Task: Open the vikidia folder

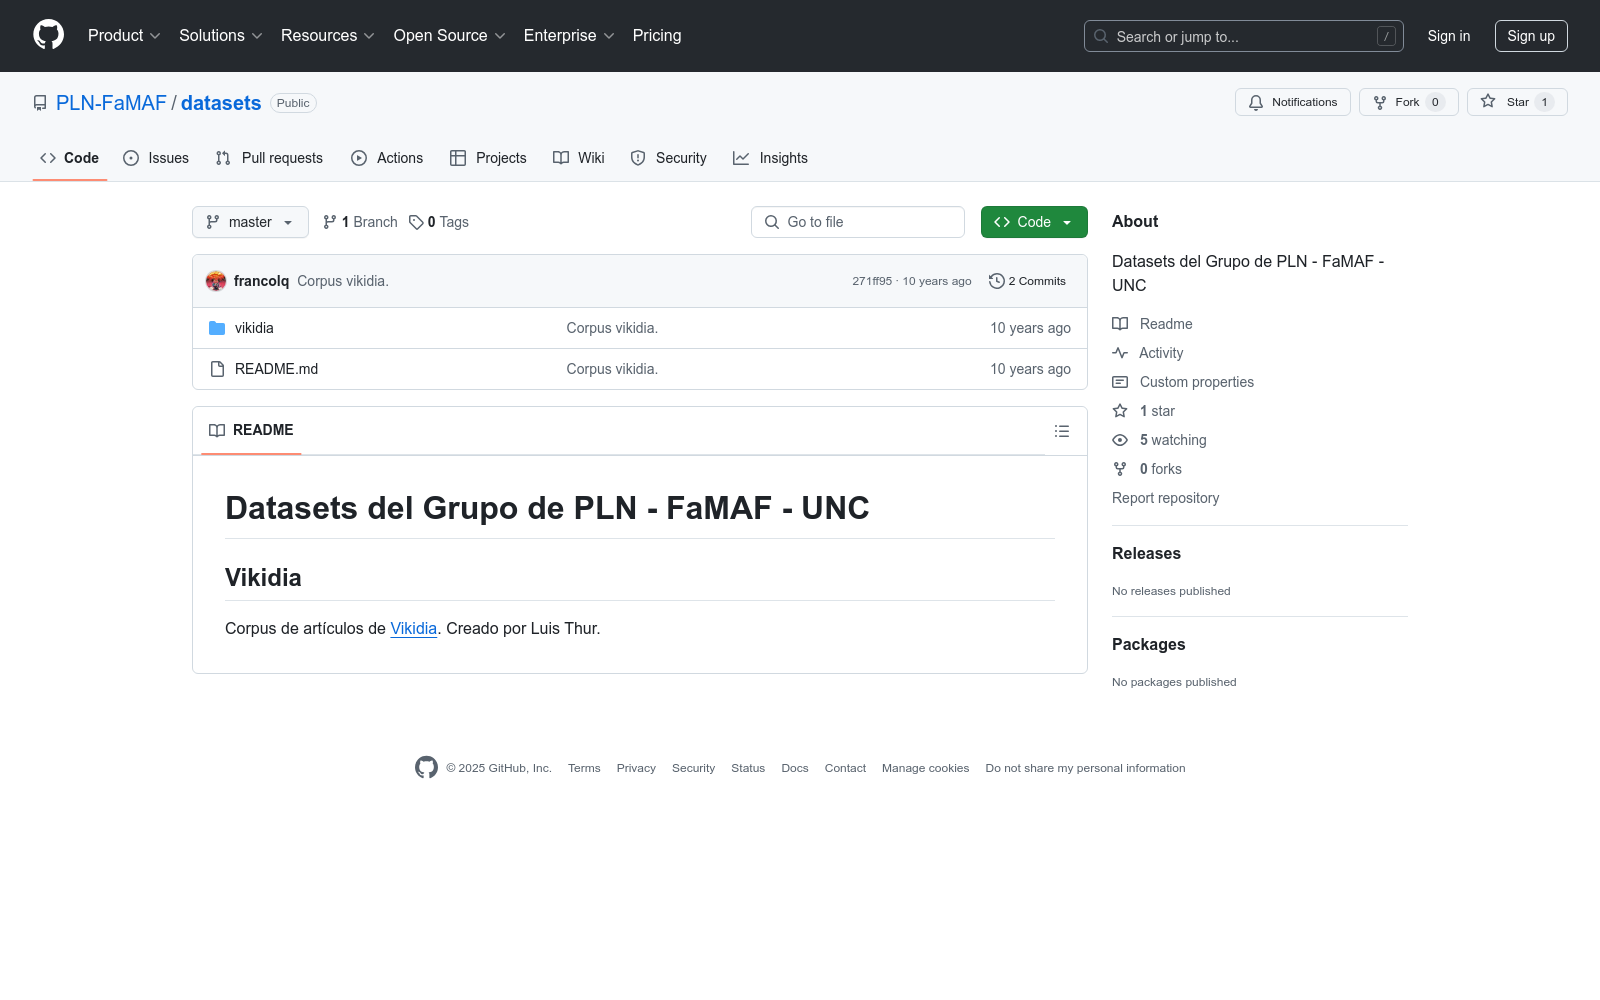Action: [254, 328]
